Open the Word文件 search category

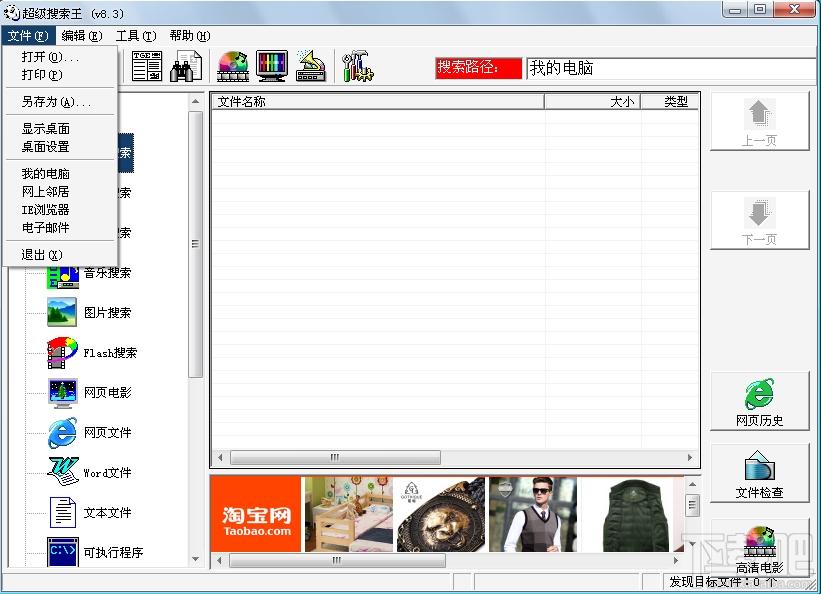(x=107, y=473)
